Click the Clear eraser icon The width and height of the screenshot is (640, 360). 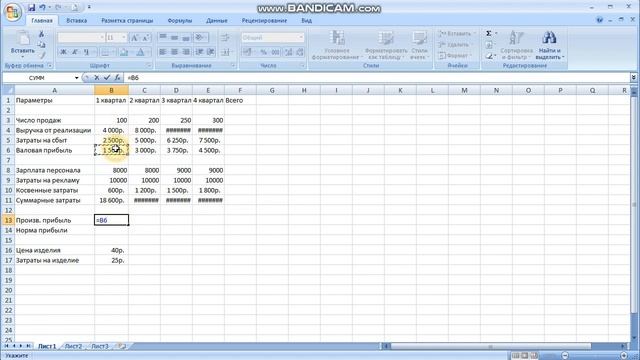pos(489,56)
